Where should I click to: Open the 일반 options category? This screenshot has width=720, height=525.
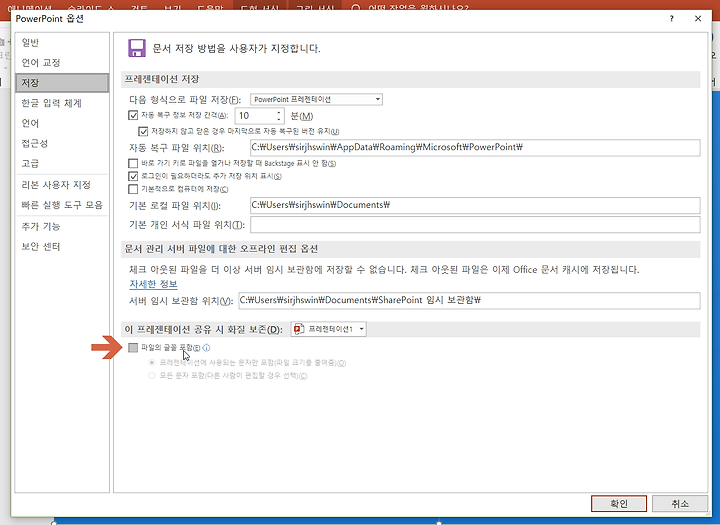(62, 43)
